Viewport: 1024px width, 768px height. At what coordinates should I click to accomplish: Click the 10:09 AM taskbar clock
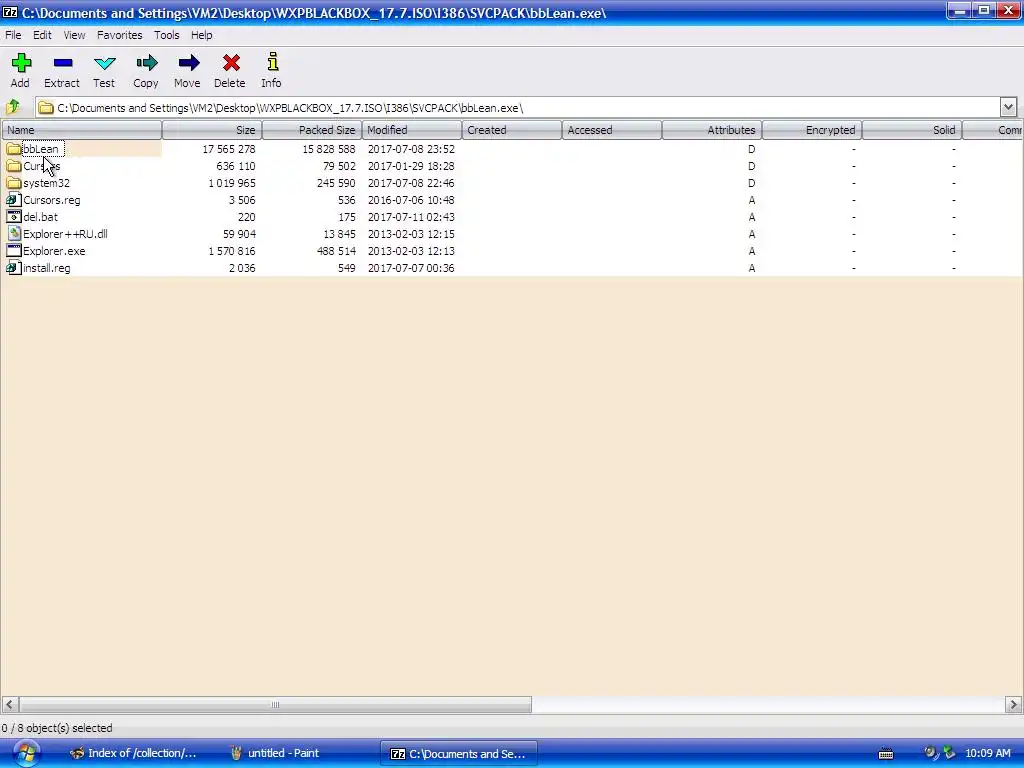(987, 754)
